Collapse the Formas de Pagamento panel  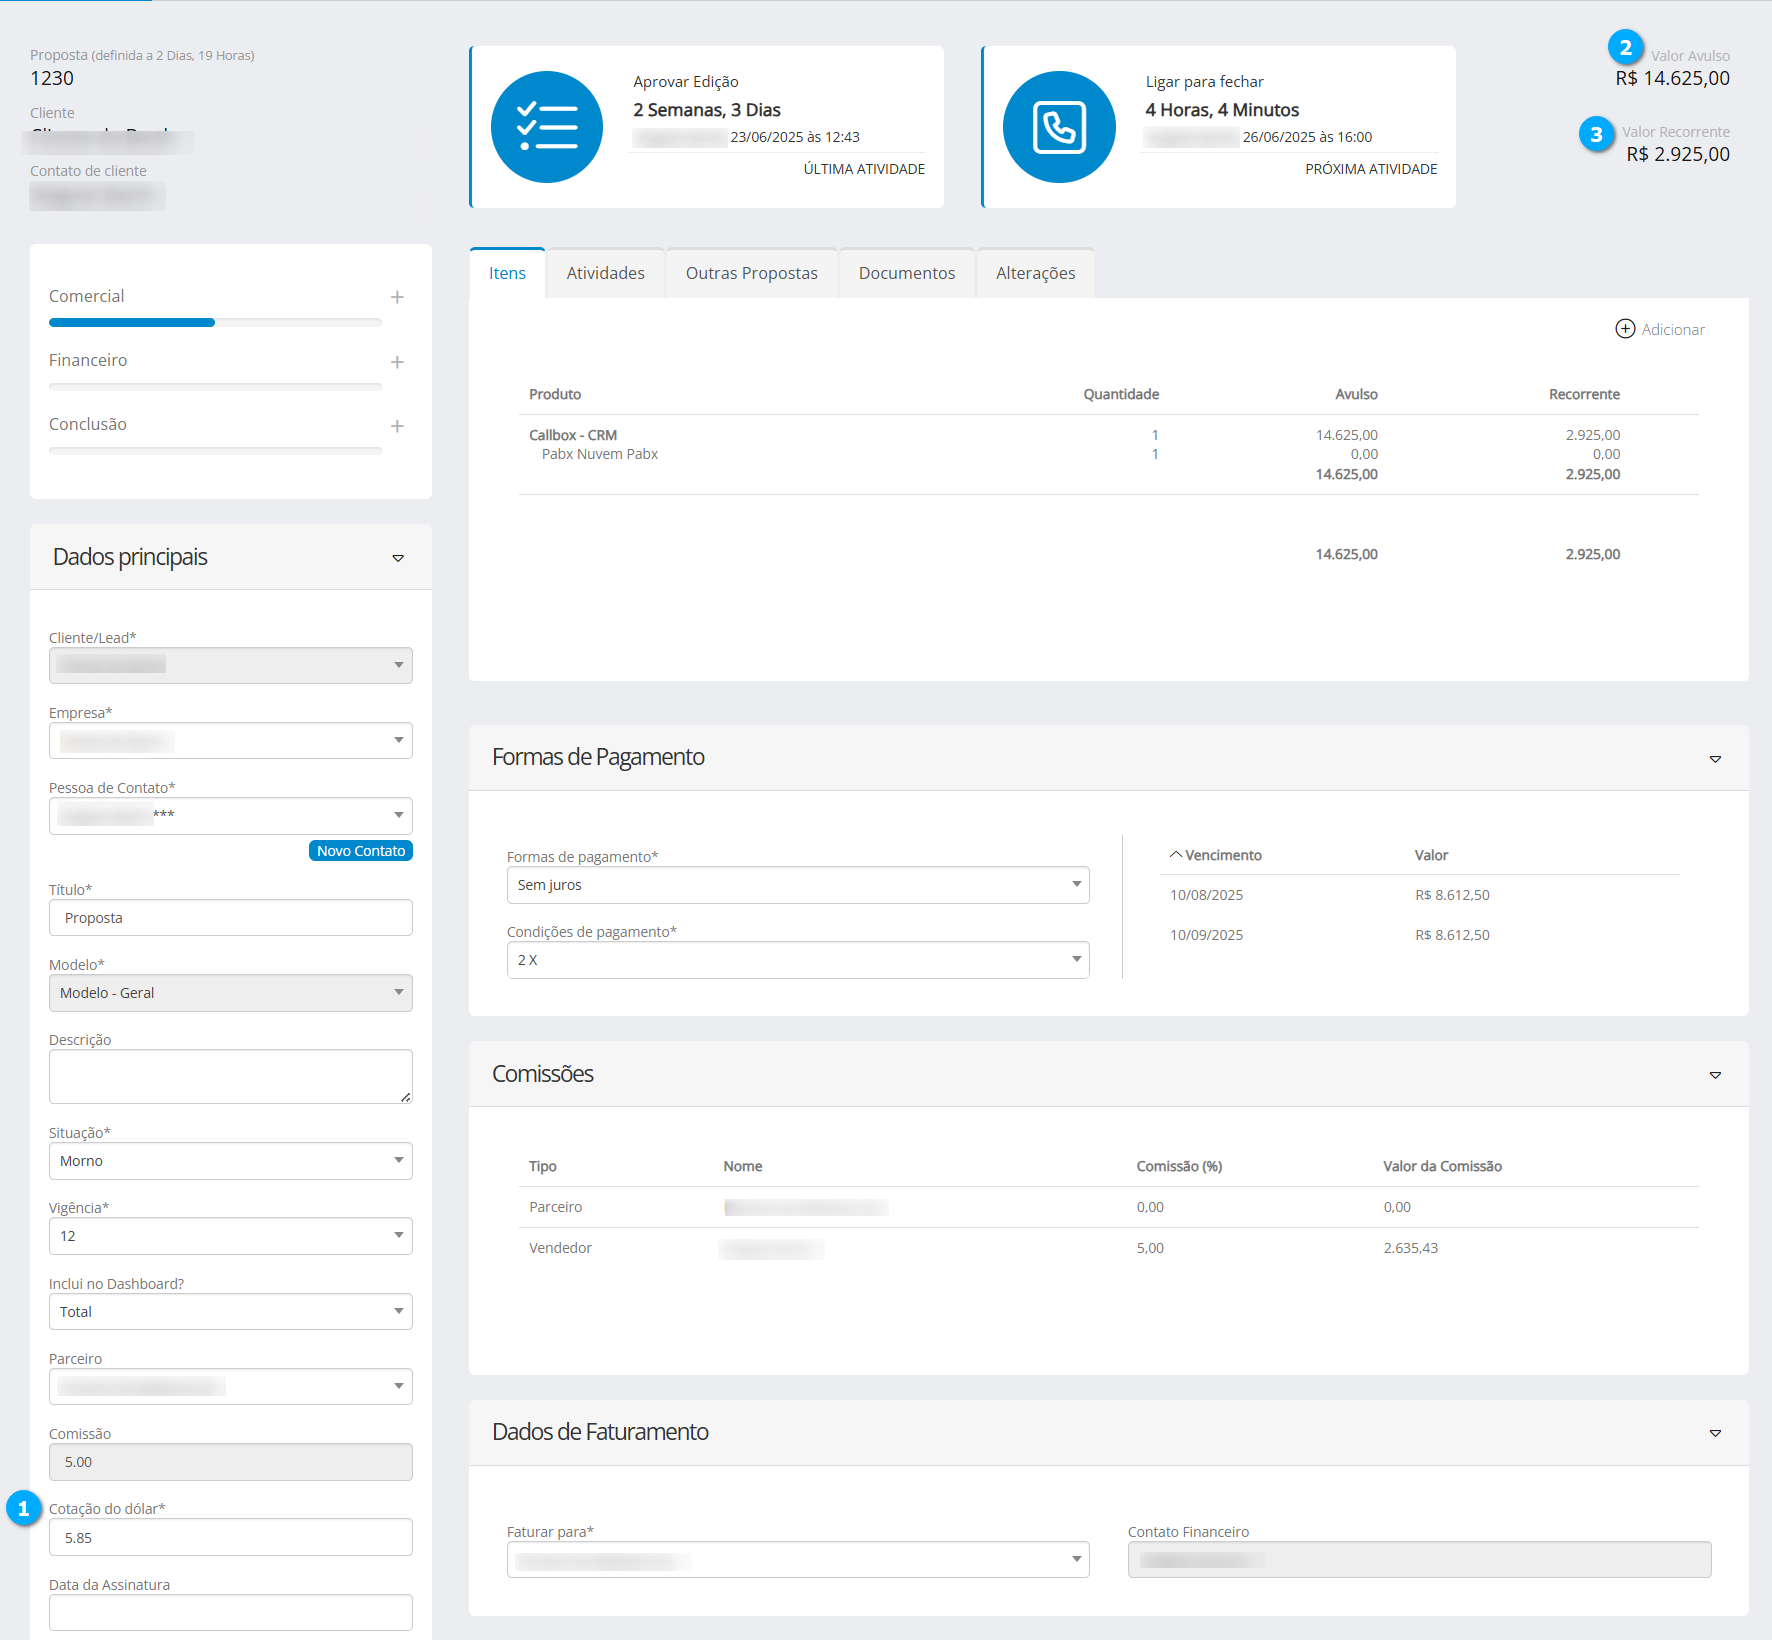click(x=1715, y=759)
